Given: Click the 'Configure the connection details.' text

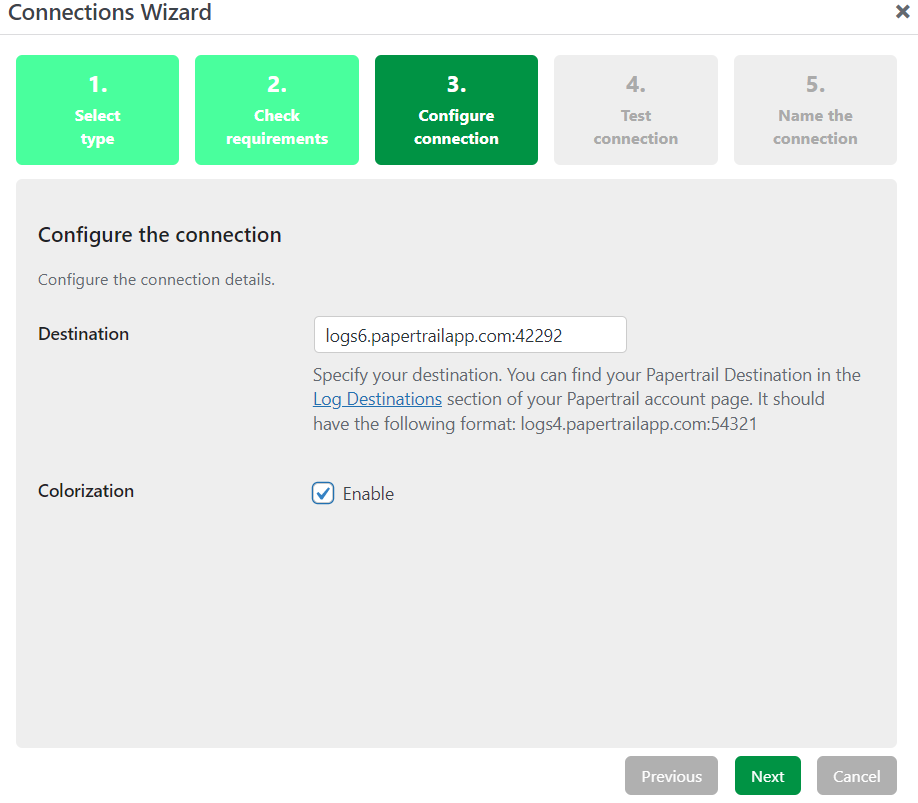Looking at the screenshot, I should pos(156,280).
